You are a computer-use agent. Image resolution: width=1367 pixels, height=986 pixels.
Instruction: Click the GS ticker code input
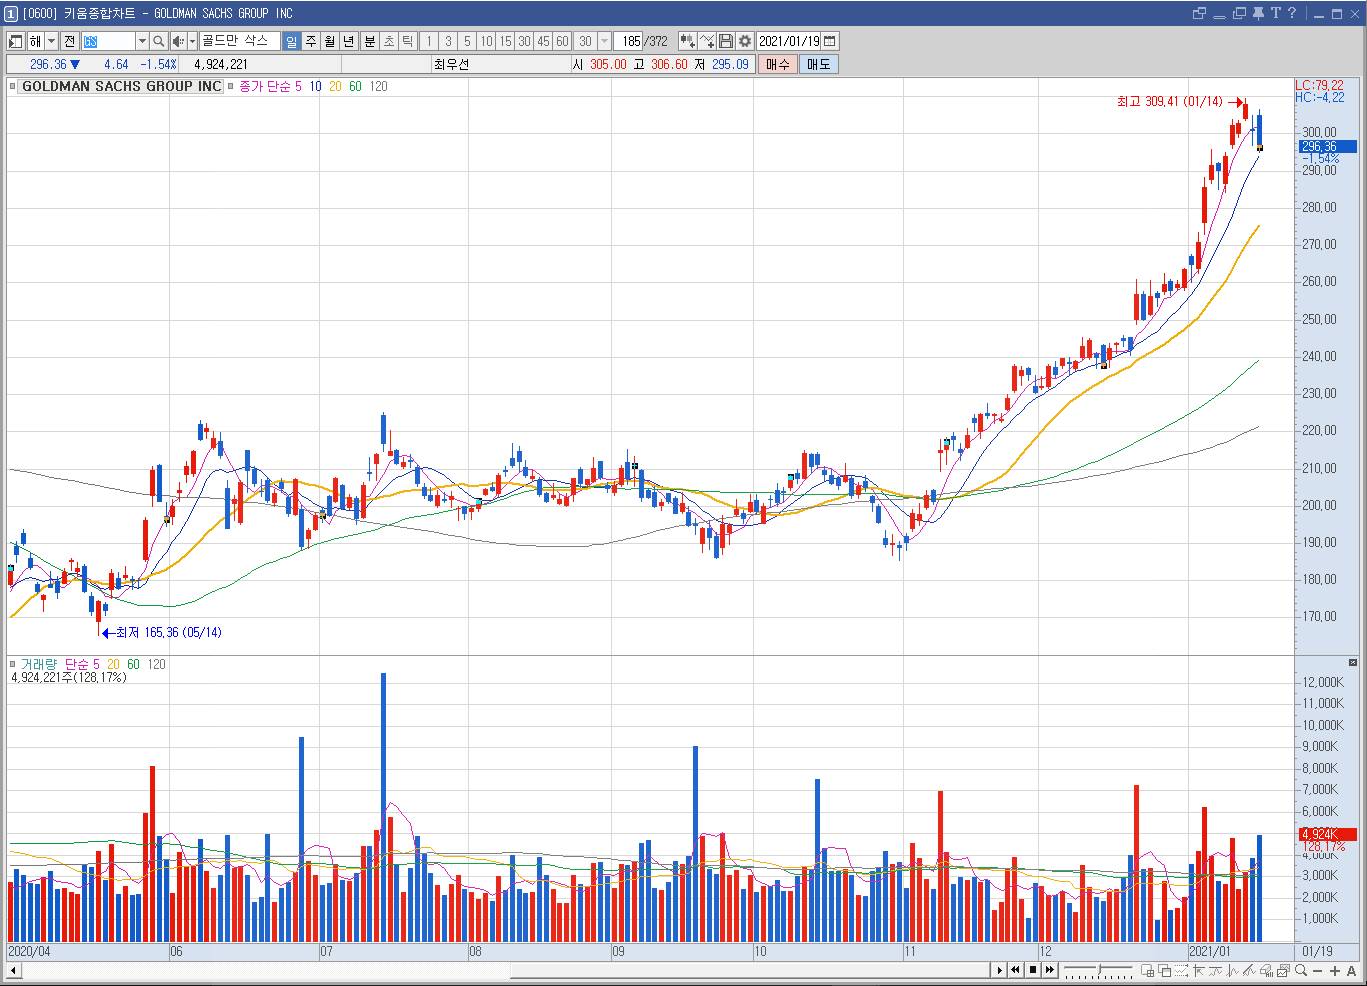pos(108,41)
